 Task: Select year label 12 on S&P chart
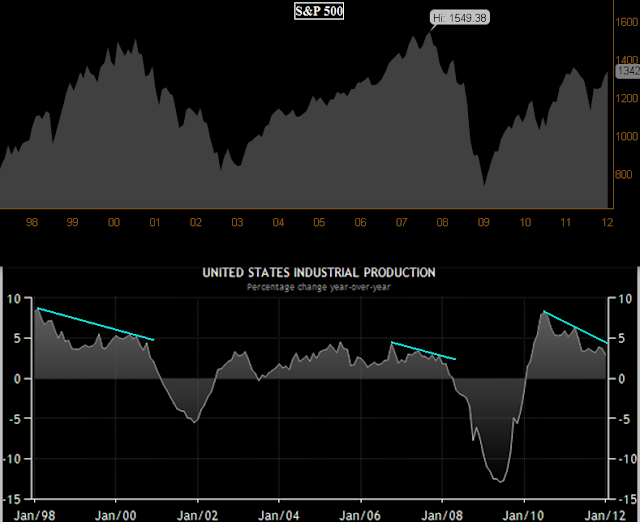607,222
